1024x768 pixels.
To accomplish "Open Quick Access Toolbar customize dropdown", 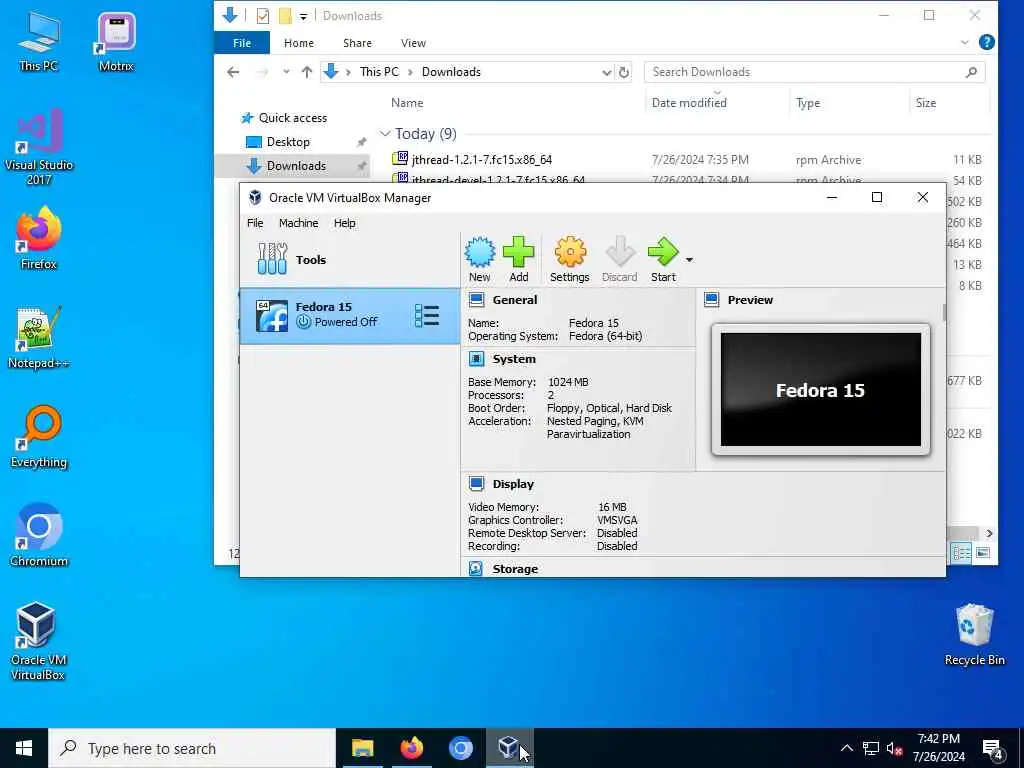I will (x=303, y=16).
